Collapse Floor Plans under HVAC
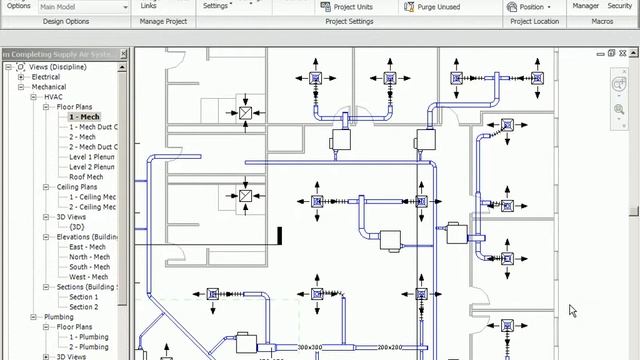The height and width of the screenshot is (360, 640). coord(46,107)
